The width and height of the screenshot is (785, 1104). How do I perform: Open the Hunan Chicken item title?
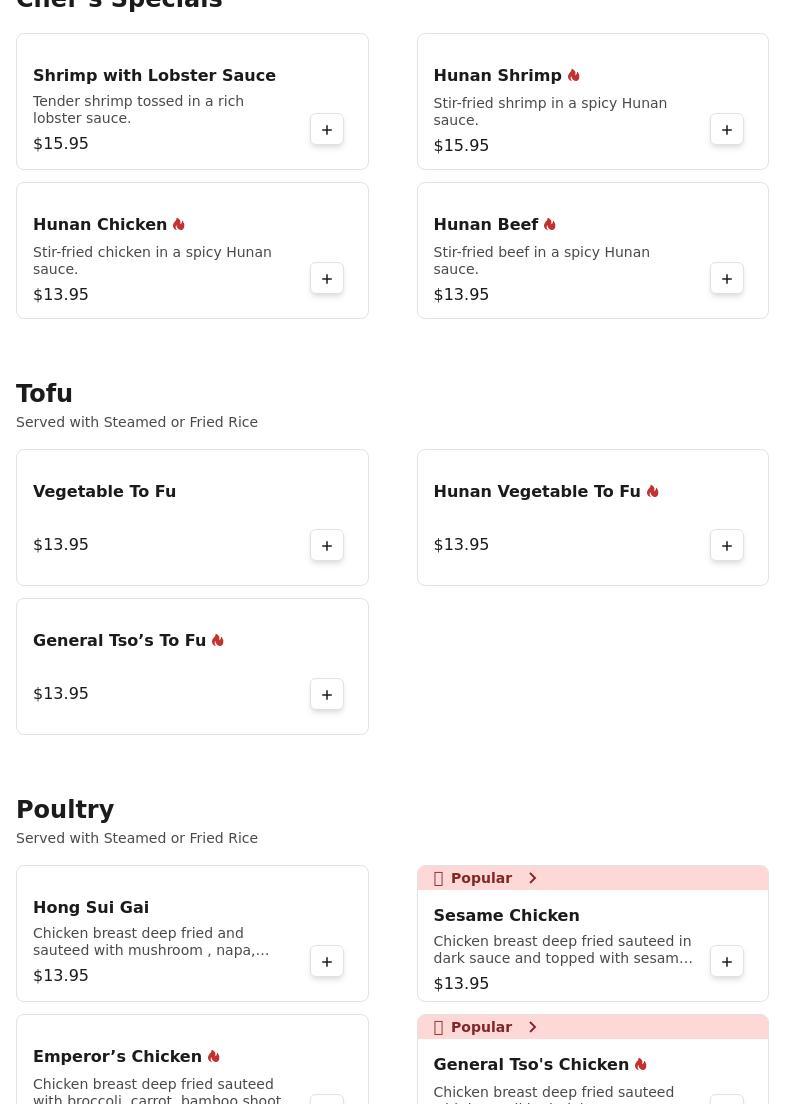pos(100,225)
